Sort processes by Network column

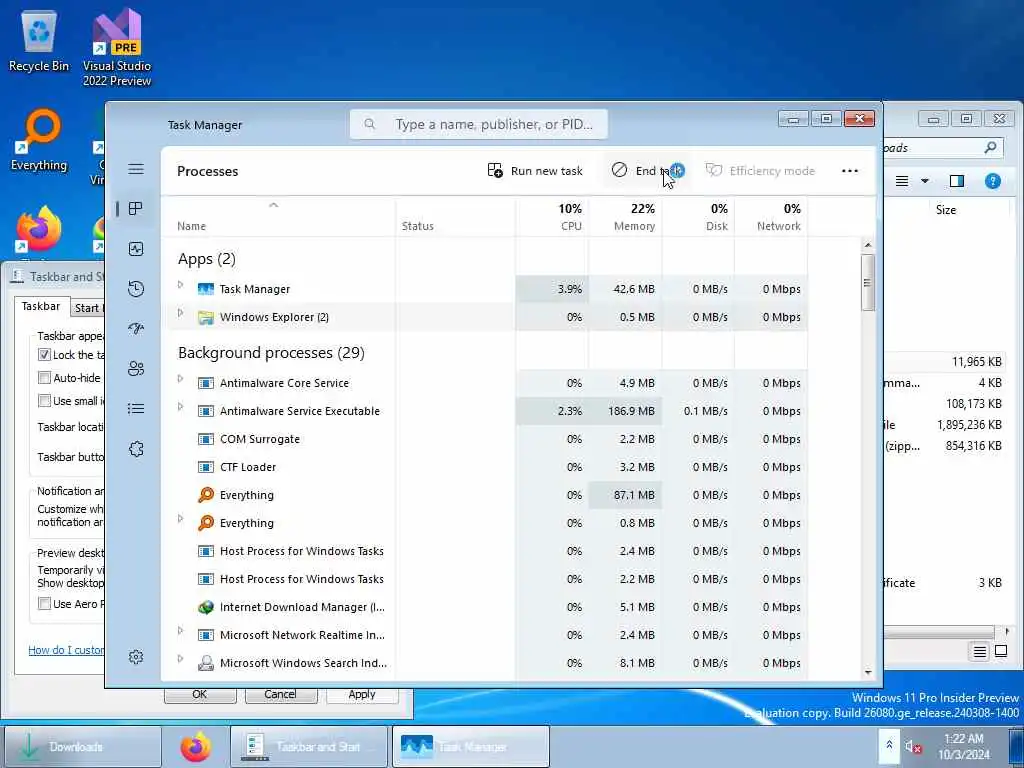771,217
